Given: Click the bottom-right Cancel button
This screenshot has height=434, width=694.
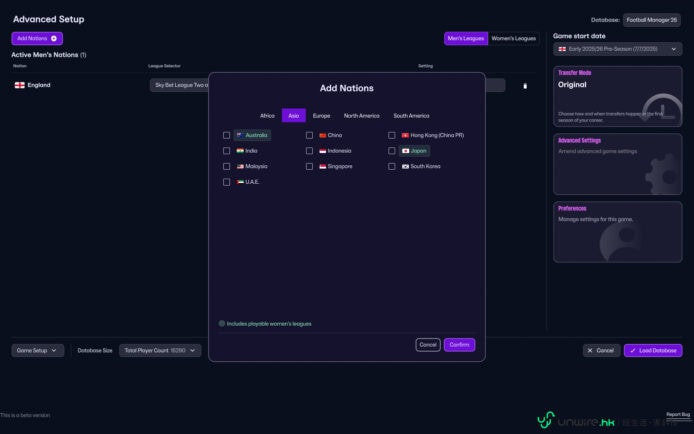Looking at the screenshot, I should tap(601, 350).
